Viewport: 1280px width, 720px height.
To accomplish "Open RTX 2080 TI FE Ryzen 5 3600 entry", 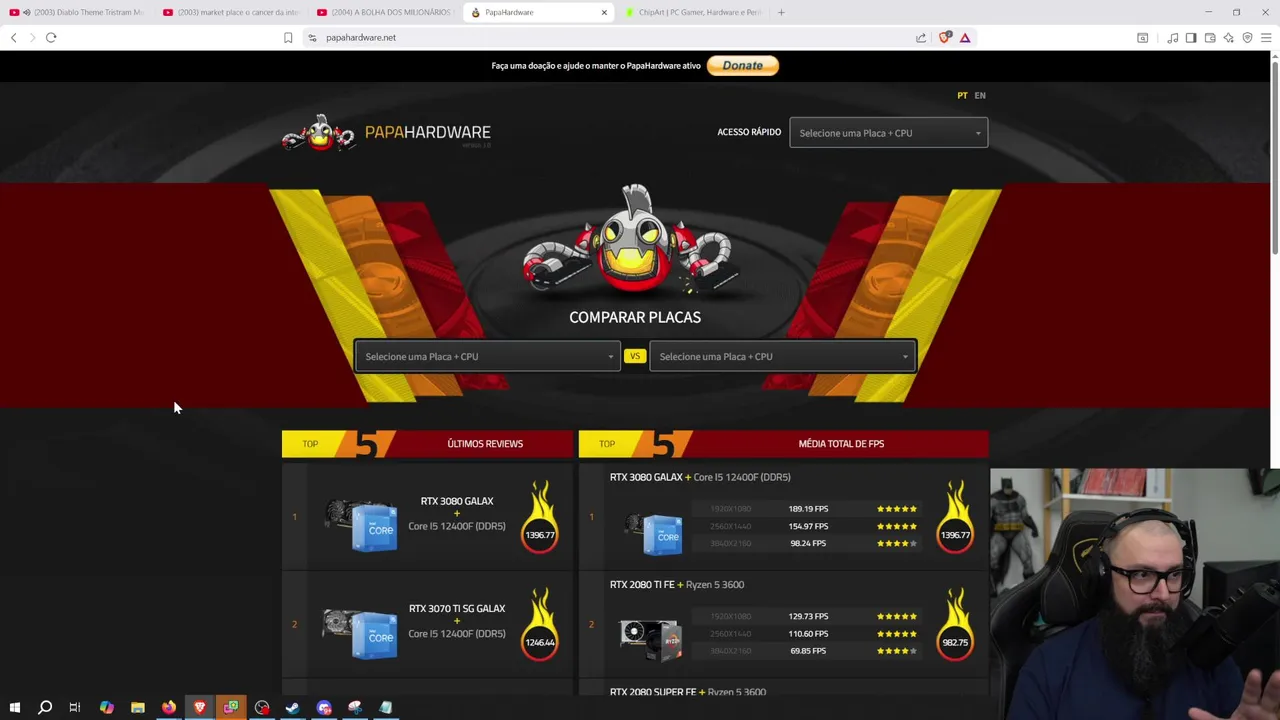I will point(677,585).
